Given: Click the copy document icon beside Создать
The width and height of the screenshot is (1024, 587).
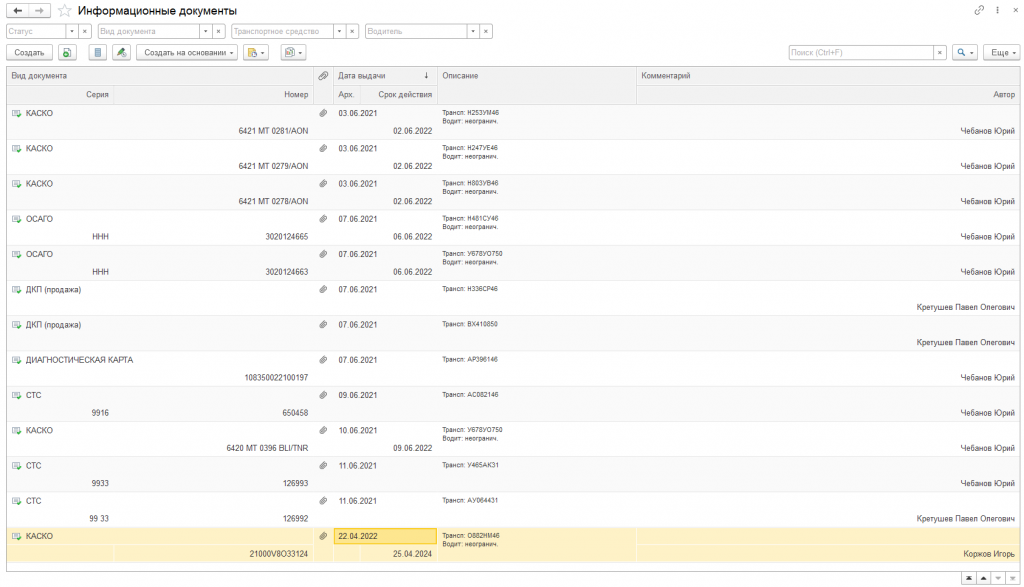Looking at the screenshot, I should point(67,52).
